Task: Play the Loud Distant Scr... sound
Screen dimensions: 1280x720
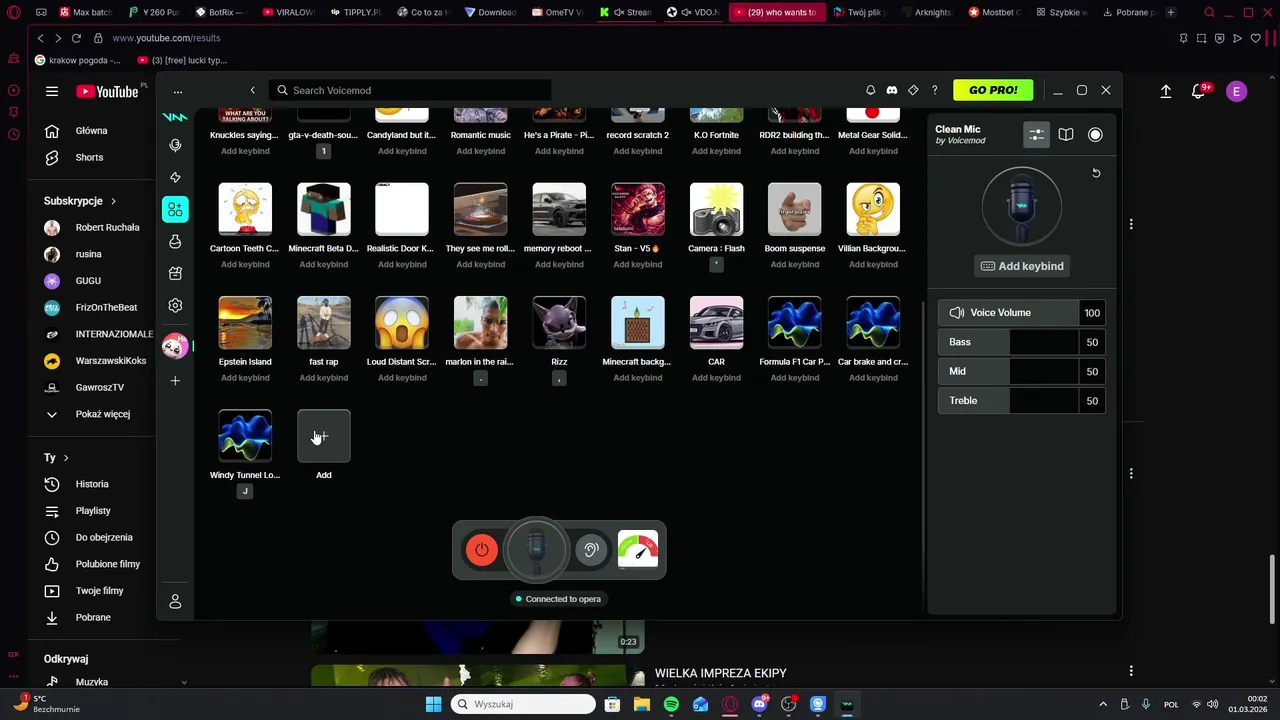Action: pos(402,322)
